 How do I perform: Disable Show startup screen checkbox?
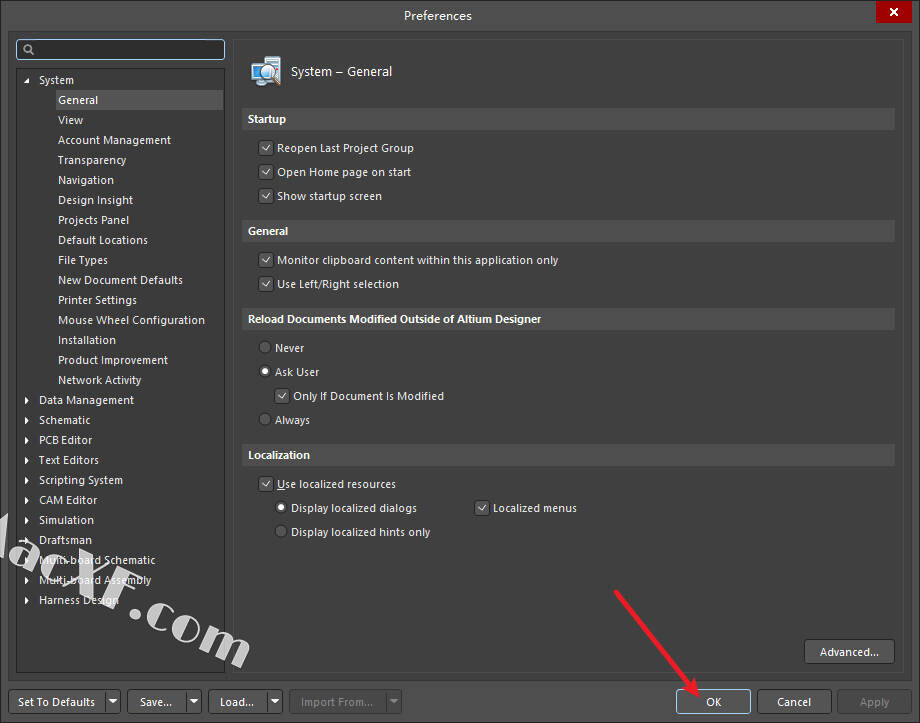(266, 196)
